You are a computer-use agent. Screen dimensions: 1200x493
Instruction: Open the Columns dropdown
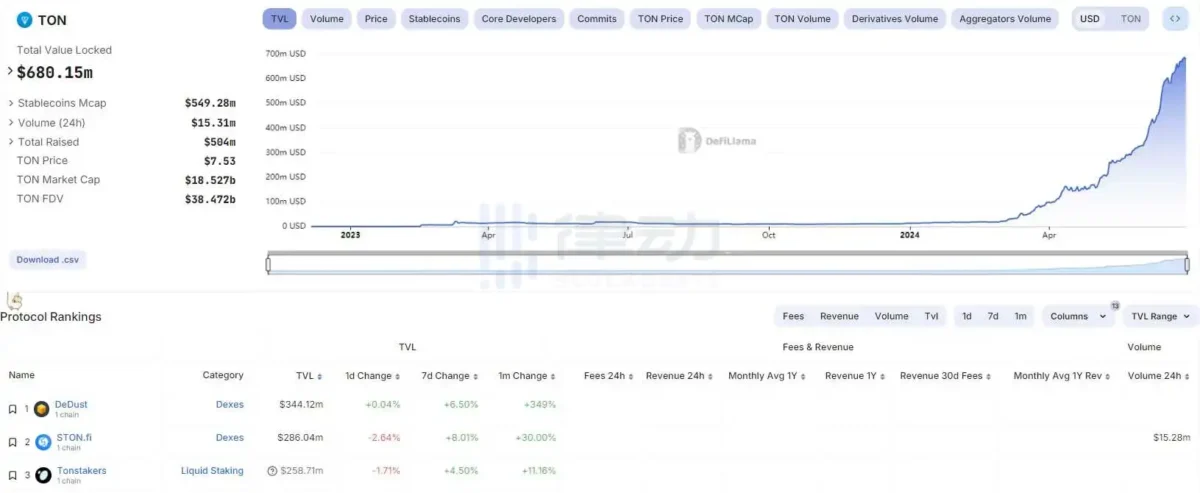[x=1078, y=316]
